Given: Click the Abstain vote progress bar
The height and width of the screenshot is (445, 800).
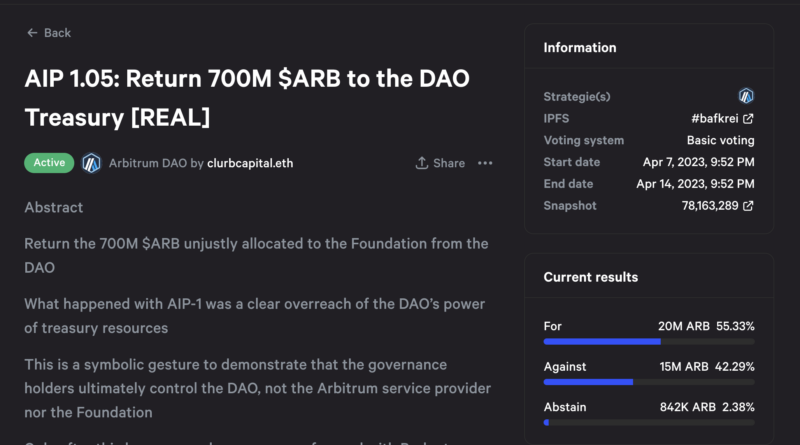Looking at the screenshot, I should (648, 422).
